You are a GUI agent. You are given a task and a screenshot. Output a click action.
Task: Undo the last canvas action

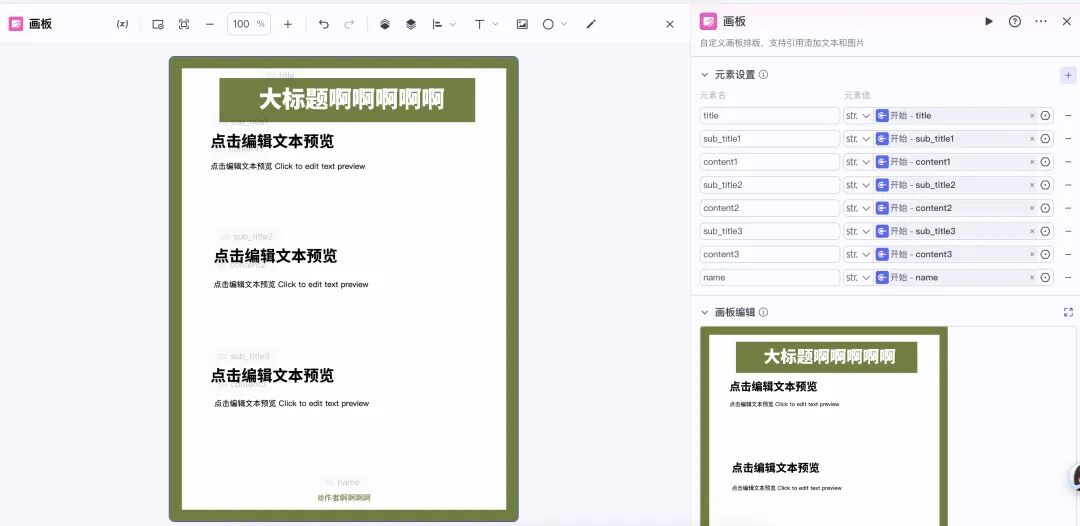coord(324,24)
